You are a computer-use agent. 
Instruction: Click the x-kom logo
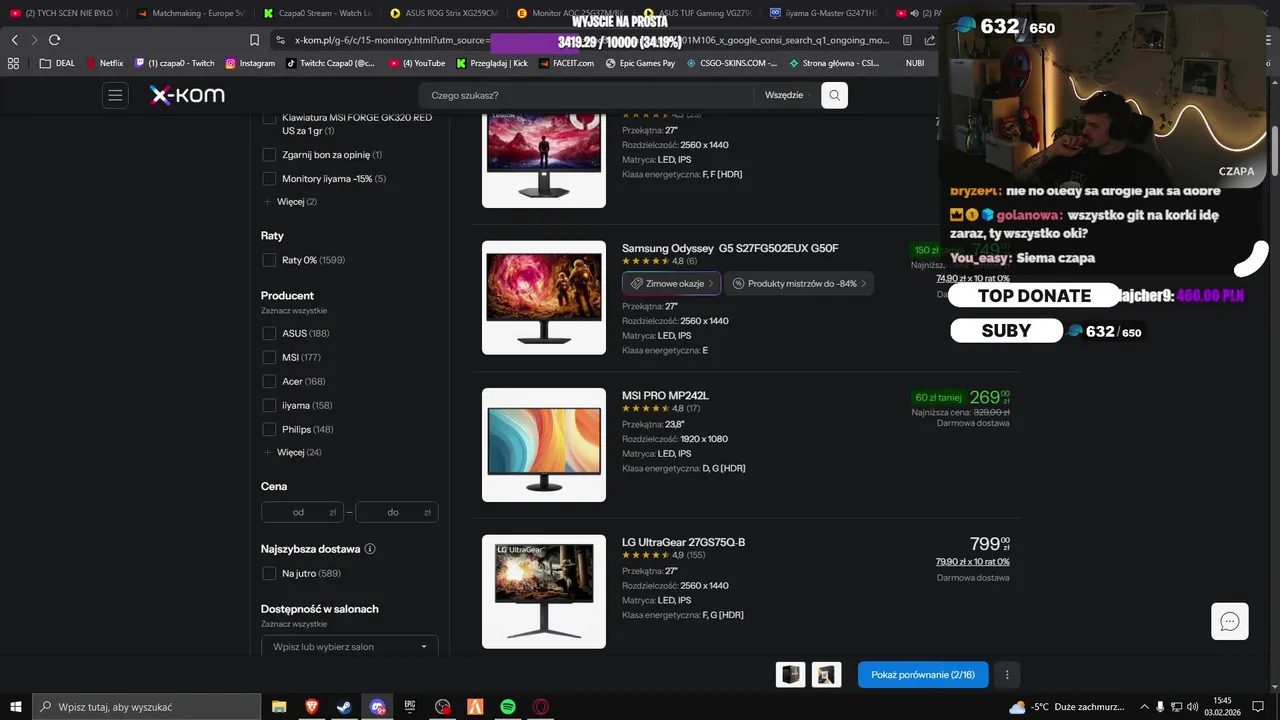click(x=187, y=95)
